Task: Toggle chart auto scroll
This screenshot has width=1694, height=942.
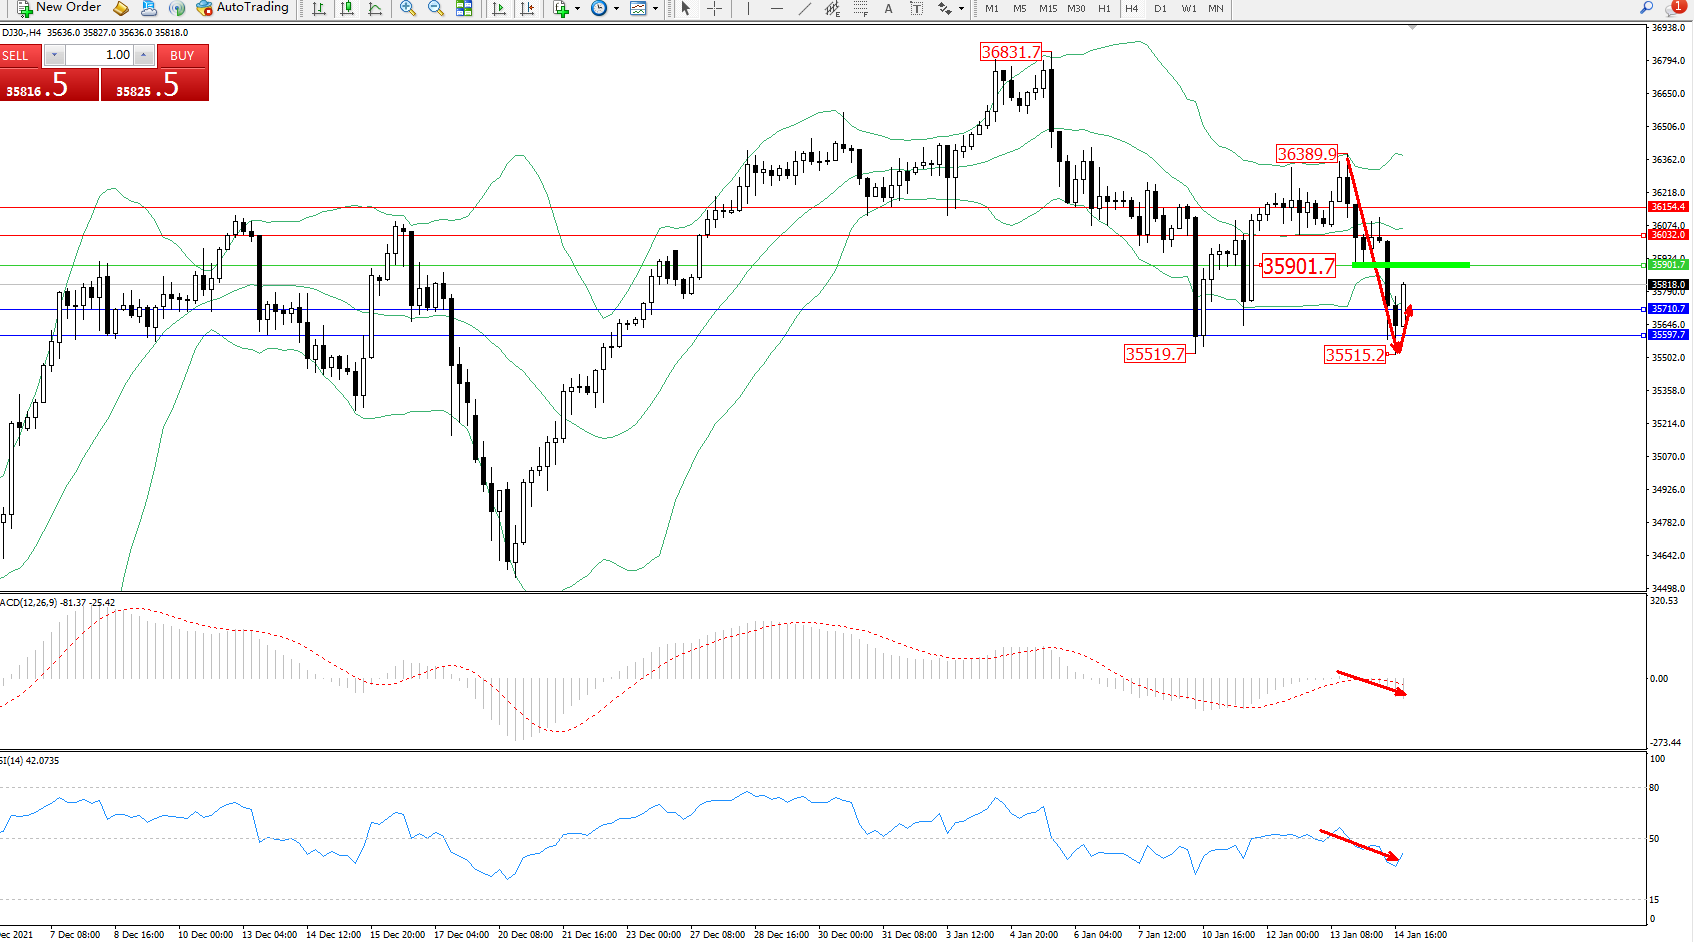Action: tap(499, 8)
